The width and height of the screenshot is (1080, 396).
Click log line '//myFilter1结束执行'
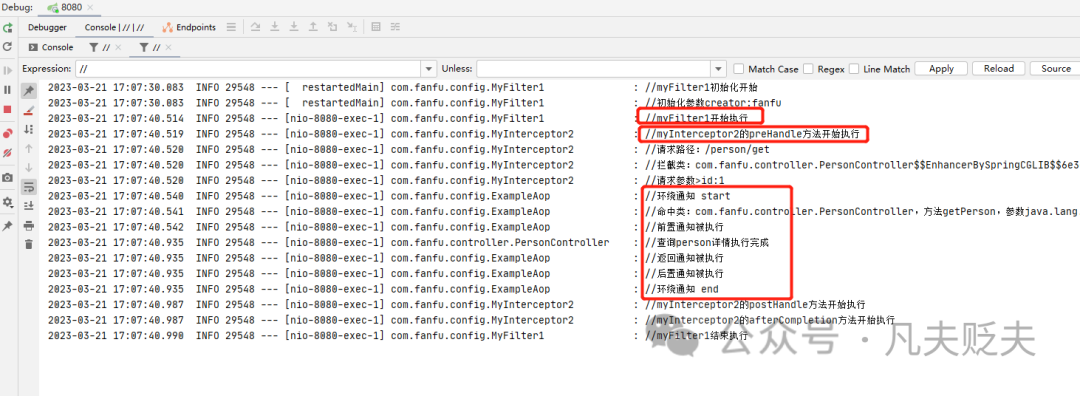click(696, 335)
